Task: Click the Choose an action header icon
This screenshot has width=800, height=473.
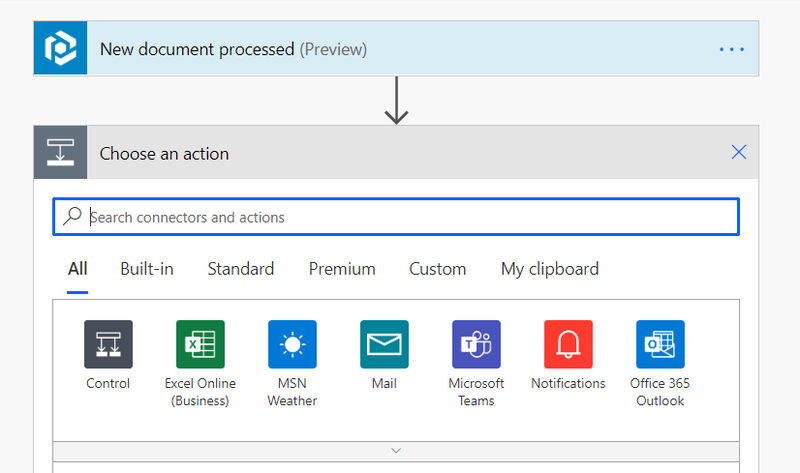Action: point(61,153)
